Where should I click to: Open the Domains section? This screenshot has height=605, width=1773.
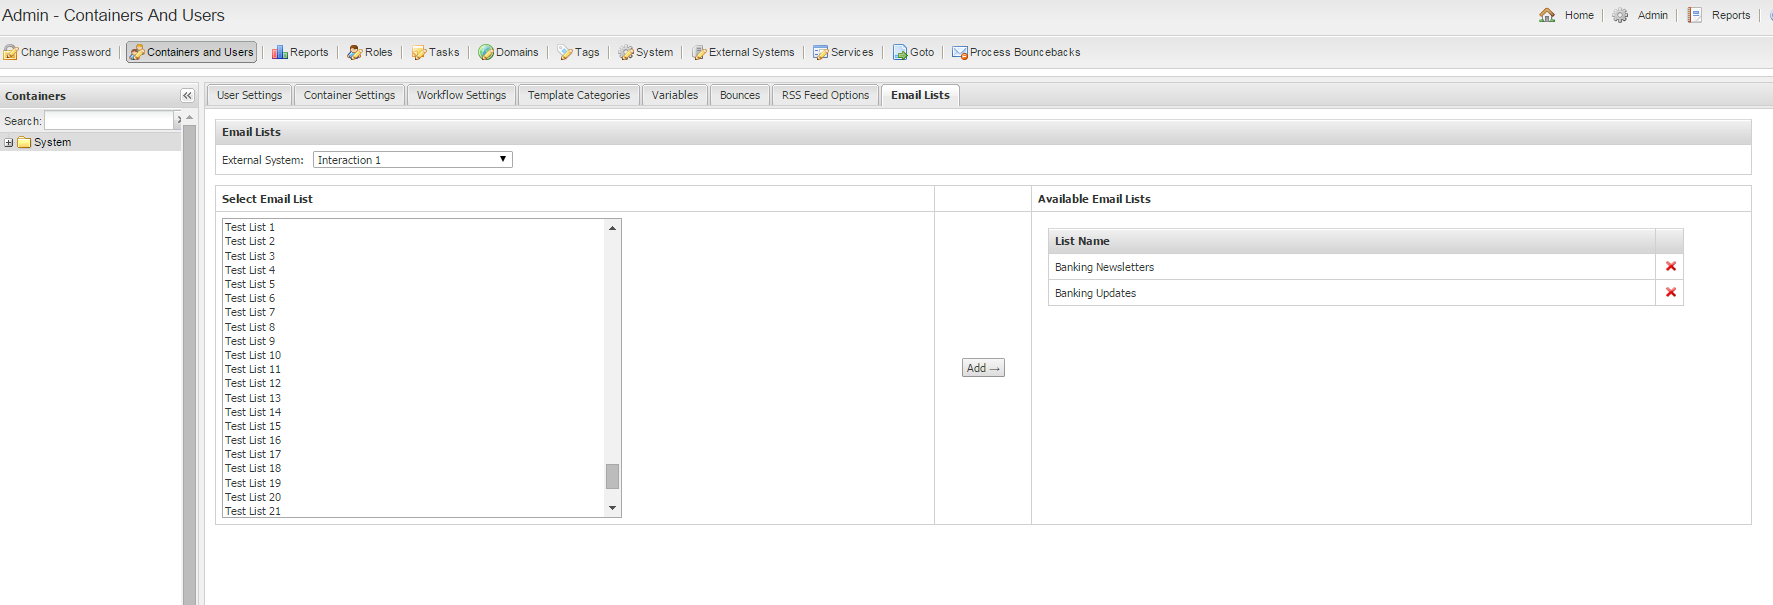[508, 52]
